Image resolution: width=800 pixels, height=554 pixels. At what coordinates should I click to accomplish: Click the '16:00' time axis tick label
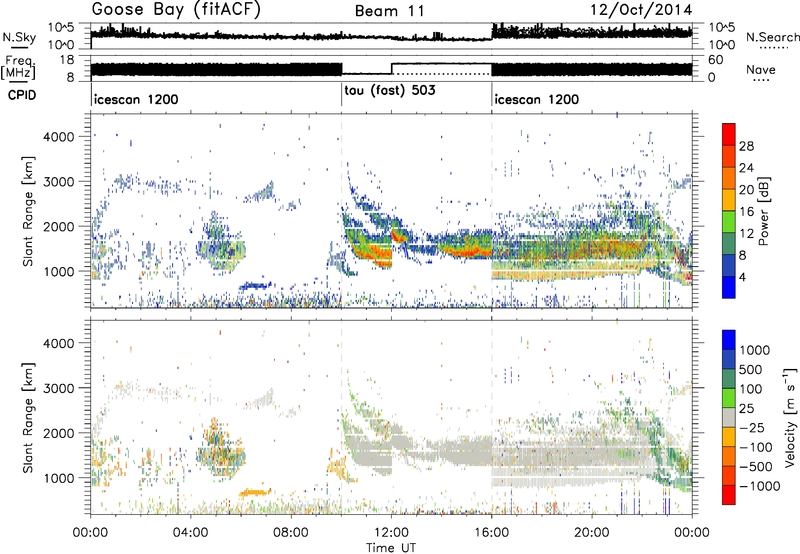491,533
